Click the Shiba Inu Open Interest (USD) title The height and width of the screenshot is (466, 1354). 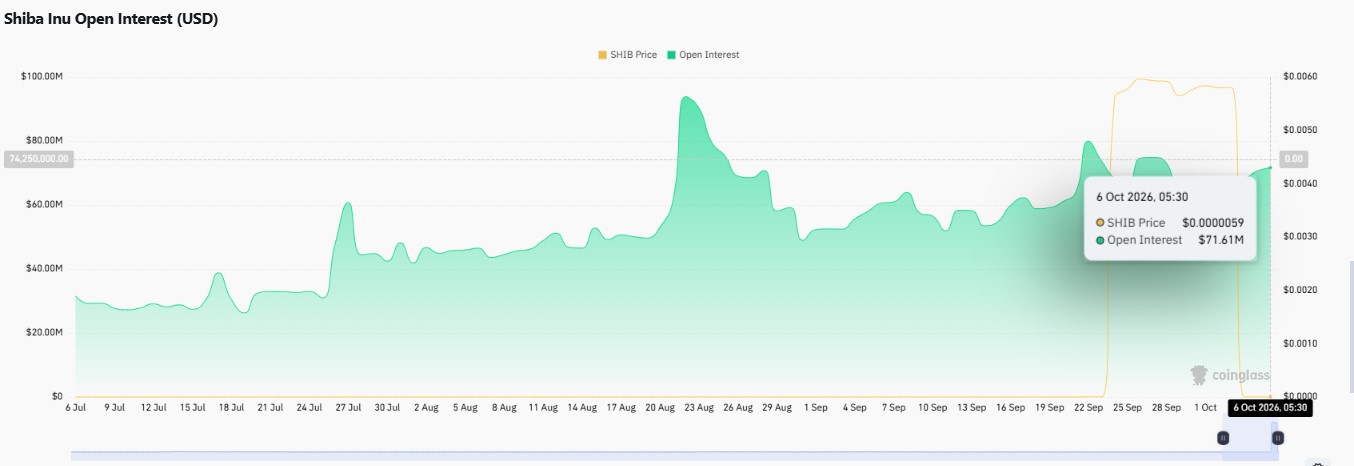pyautogui.click(x=111, y=19)
